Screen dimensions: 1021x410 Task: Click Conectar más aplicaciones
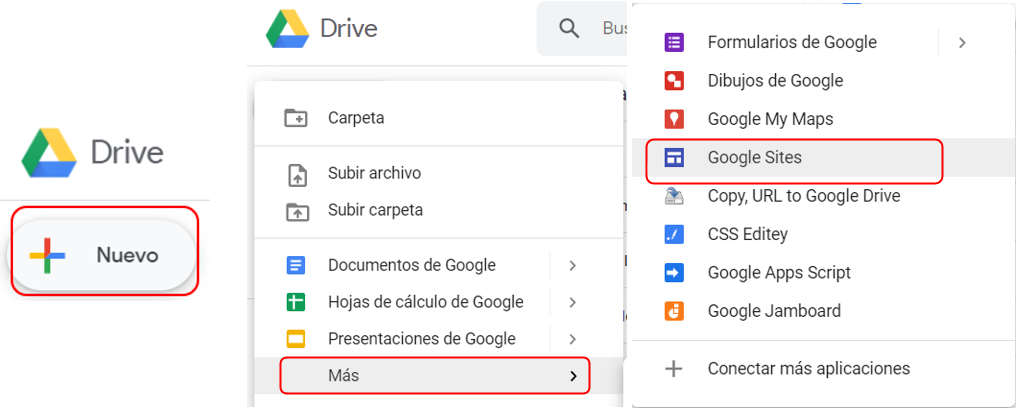point(808,368)
